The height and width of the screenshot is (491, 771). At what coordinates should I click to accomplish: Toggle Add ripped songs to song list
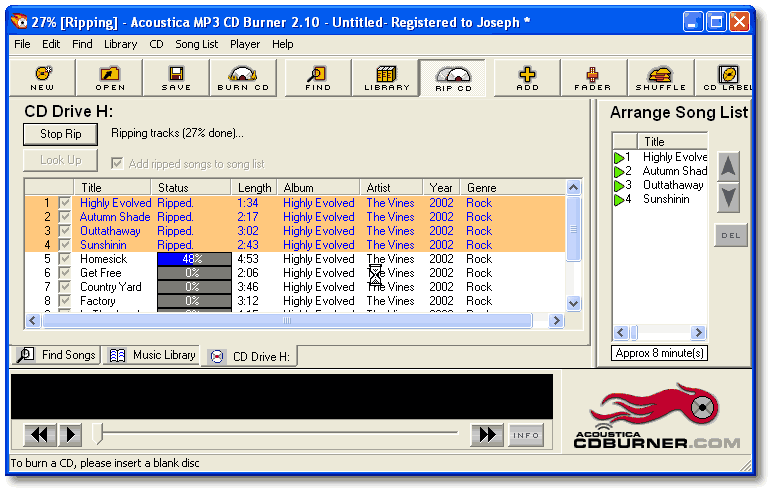click(117, 163)
